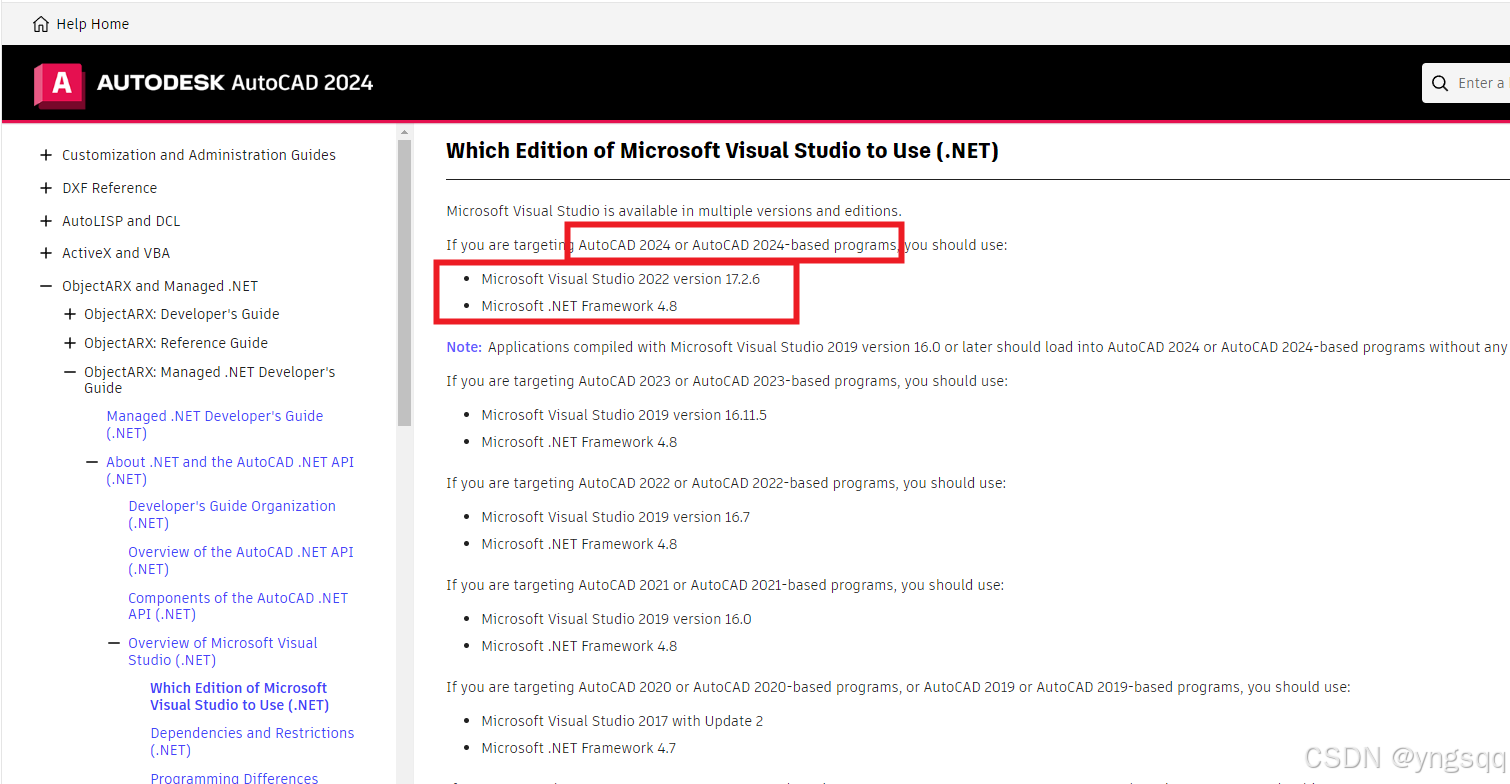
Task: Click the page heading Which Edition of Microsoft Visual Studio
Action: (x=722, y=151)
